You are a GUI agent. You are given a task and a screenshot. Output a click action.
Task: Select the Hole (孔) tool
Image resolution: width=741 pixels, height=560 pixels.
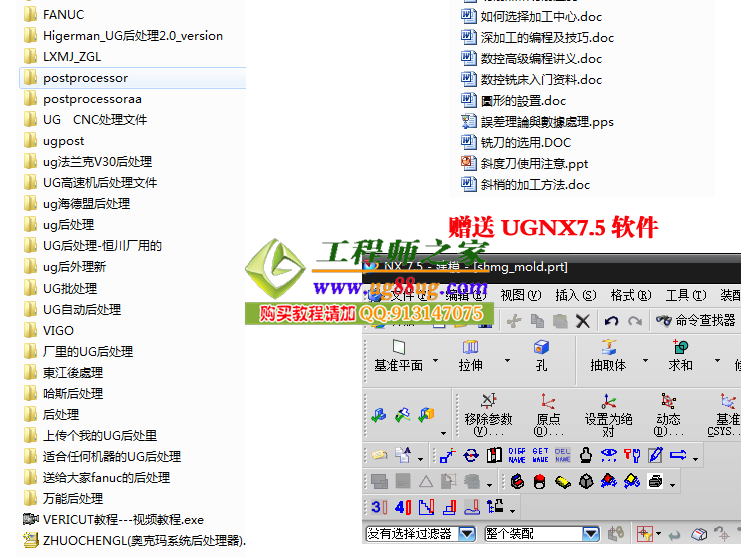click(x=541, y=355)
